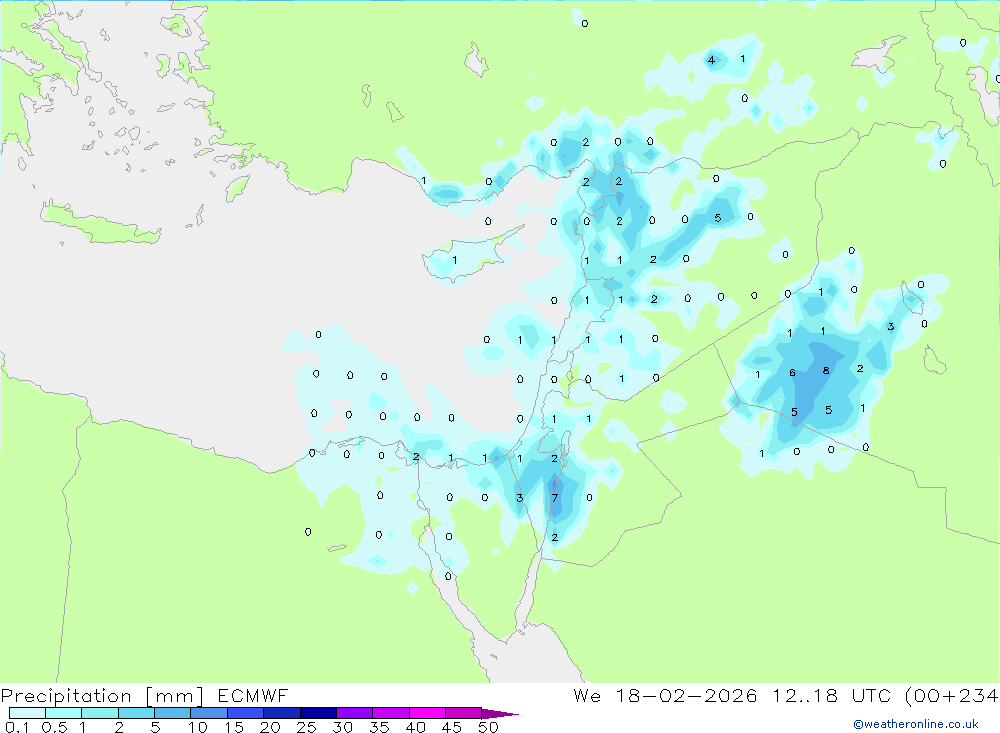The image size is (1000, 733).
Task: Click the '25' legend scale label
Action: coord(307,727)
